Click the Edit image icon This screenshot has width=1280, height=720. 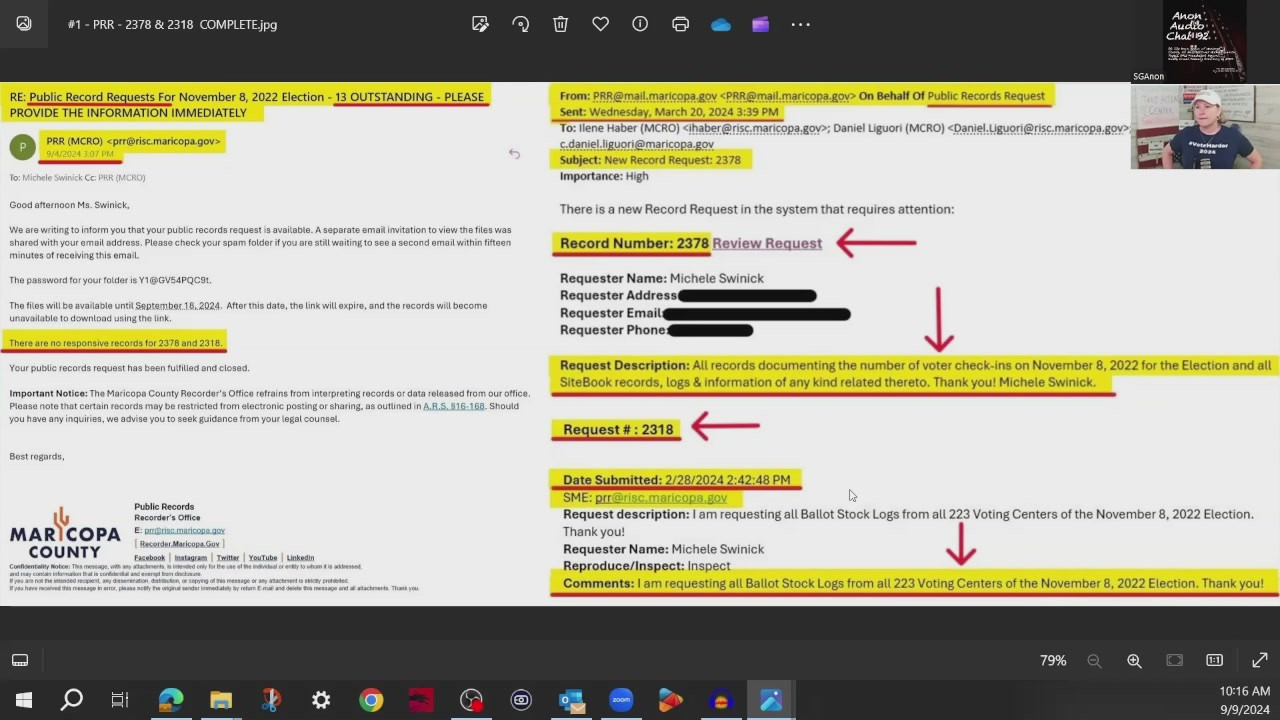point(480,24)
